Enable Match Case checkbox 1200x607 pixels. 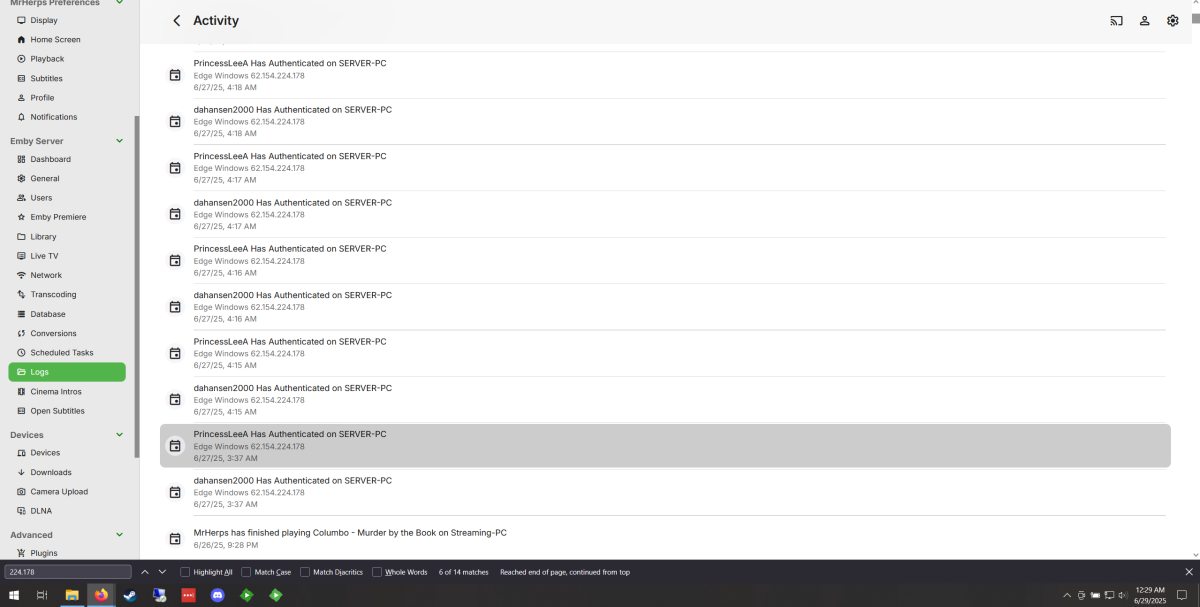point(246,572)
